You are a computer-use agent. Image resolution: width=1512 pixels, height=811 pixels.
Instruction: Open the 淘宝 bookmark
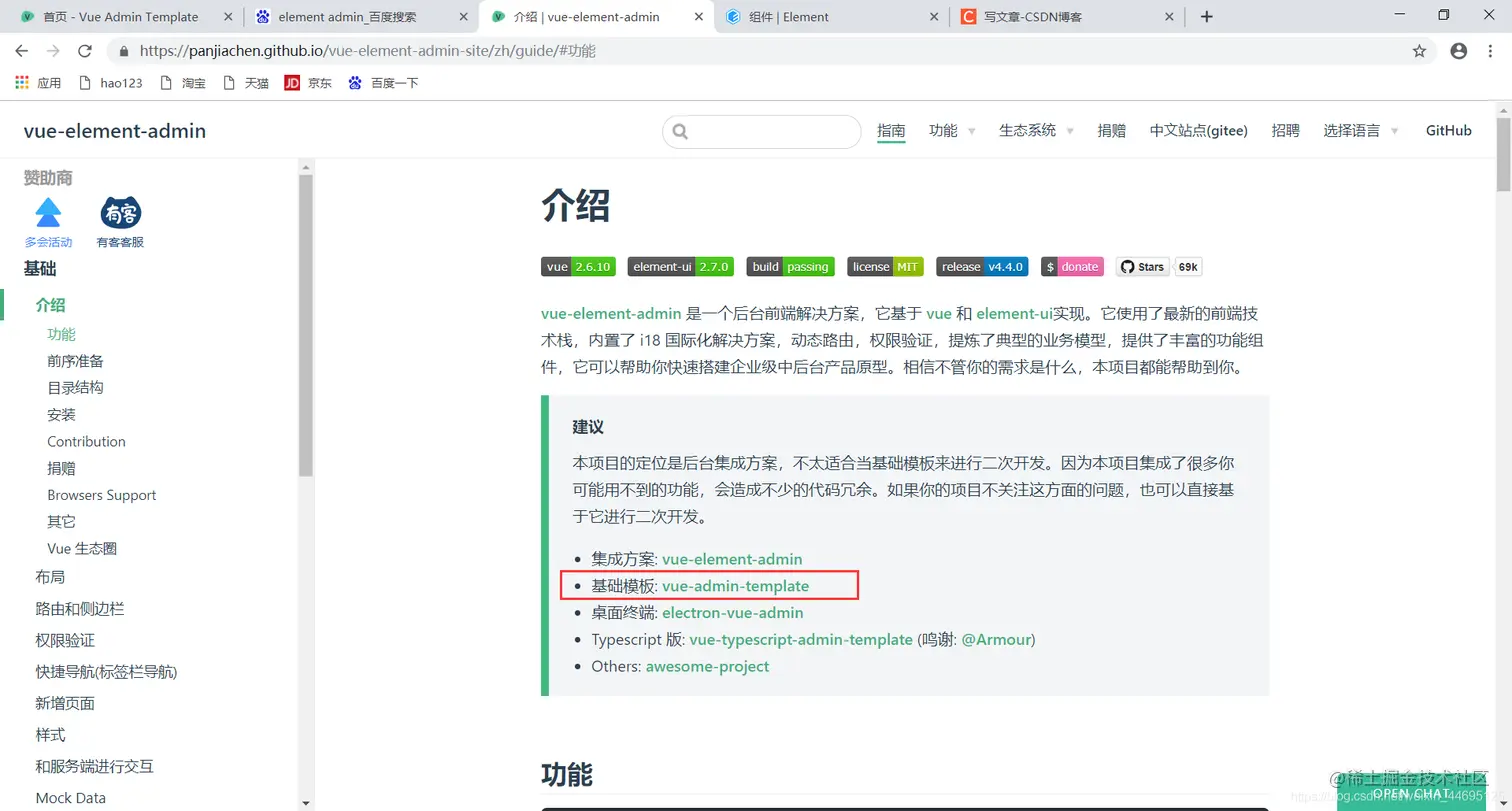(x=183, y=83)
